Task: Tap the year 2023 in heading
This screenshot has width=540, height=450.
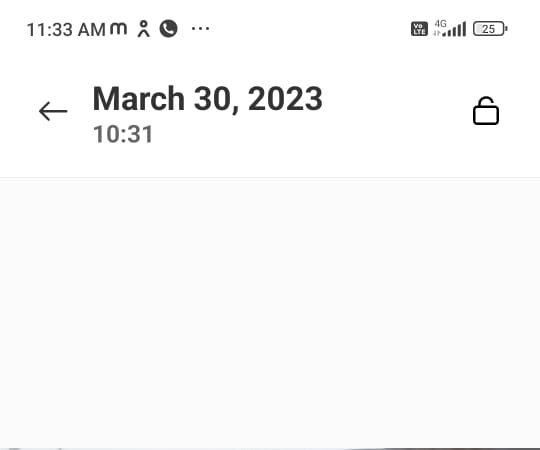Action: point(285,98)
